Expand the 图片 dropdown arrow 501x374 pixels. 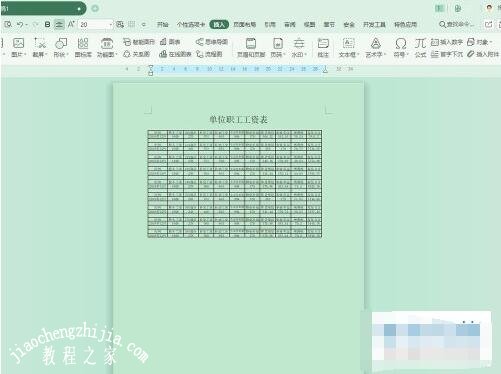click(x=26, y=54)
